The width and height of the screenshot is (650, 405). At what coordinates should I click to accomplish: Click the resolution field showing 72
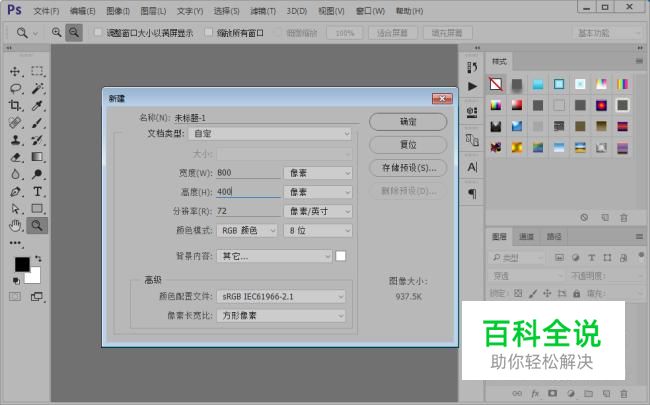pyautogui.click(x=248, y=211)
